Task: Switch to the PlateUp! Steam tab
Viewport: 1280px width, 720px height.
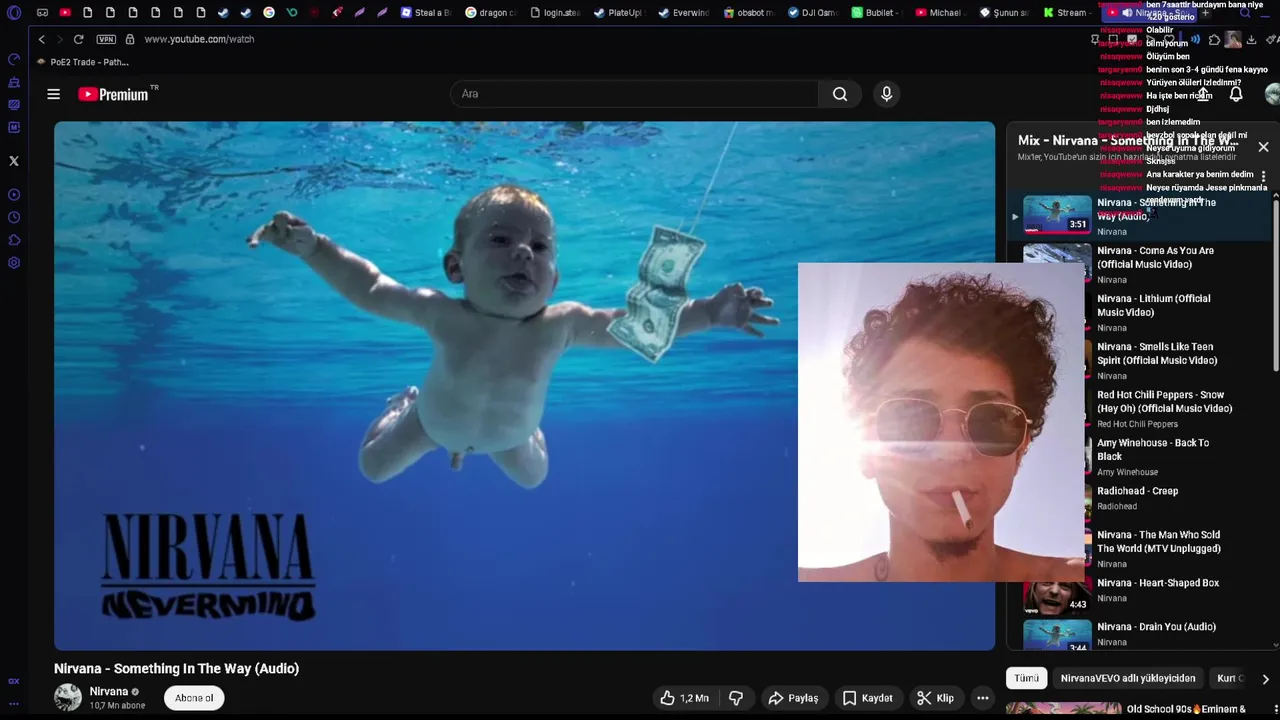Action: tap(618, 13)
